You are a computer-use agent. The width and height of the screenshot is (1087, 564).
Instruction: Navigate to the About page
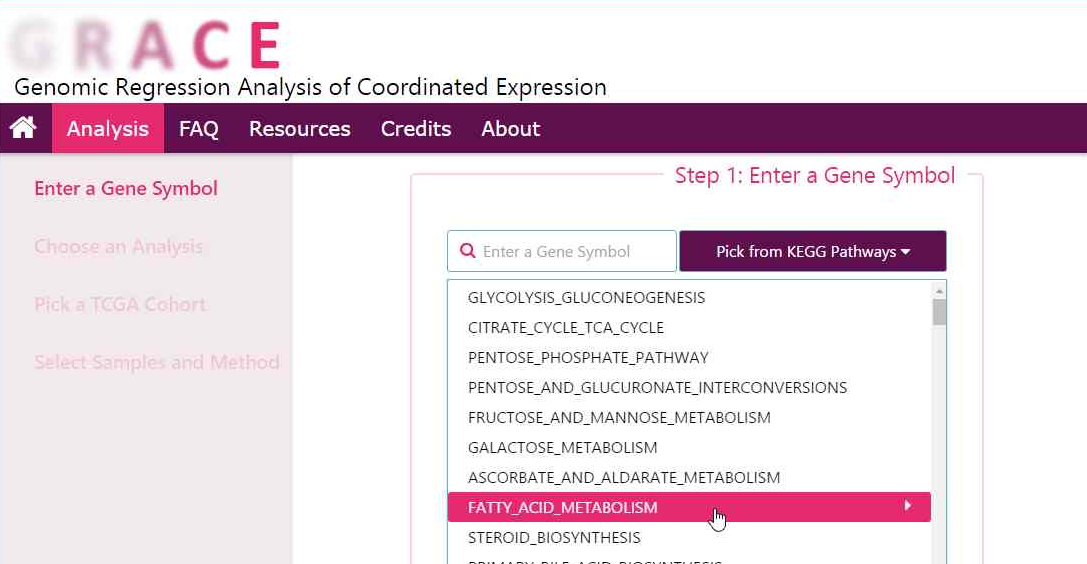[510, 129]
